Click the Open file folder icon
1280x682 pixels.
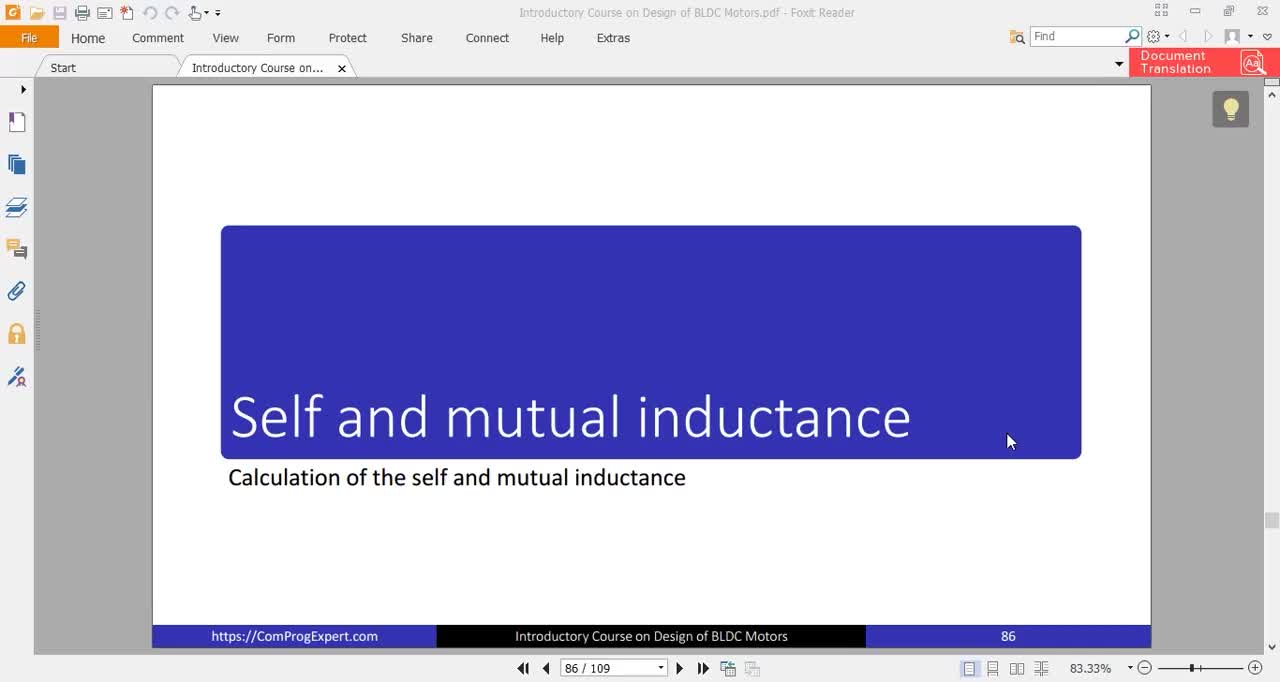[37, 13]
